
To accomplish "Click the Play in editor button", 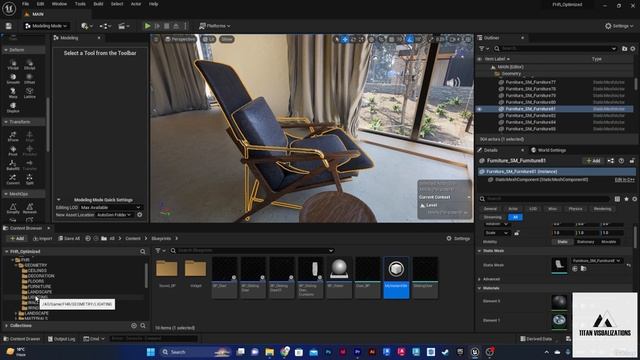I will coord(147,26).
